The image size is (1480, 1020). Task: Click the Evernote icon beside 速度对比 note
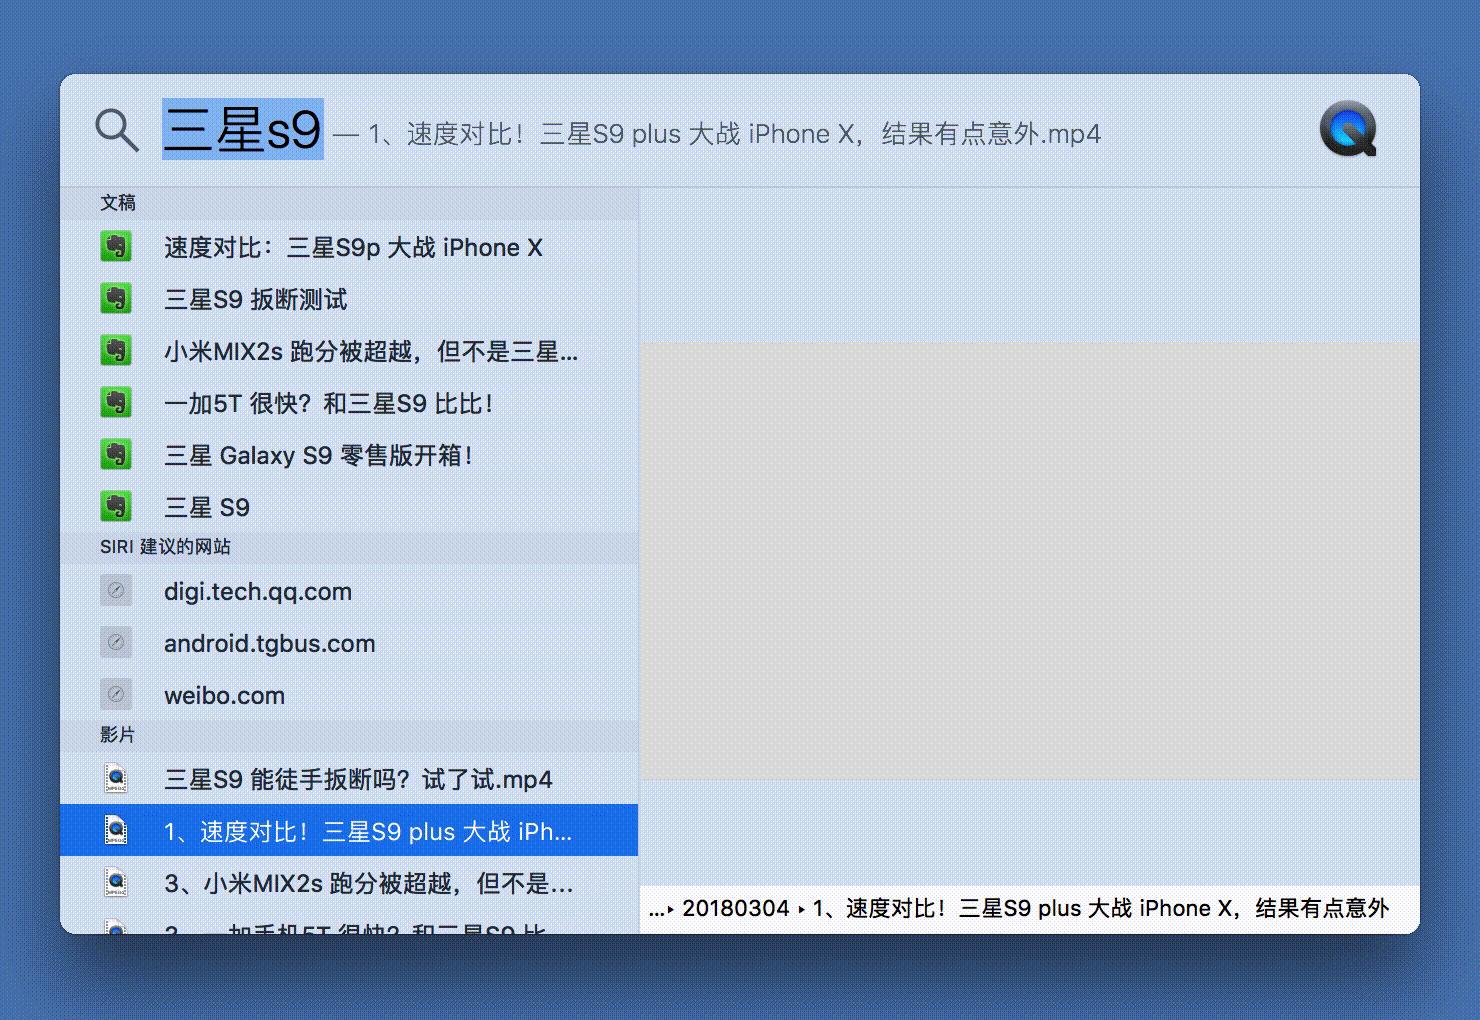pos(116,246)
